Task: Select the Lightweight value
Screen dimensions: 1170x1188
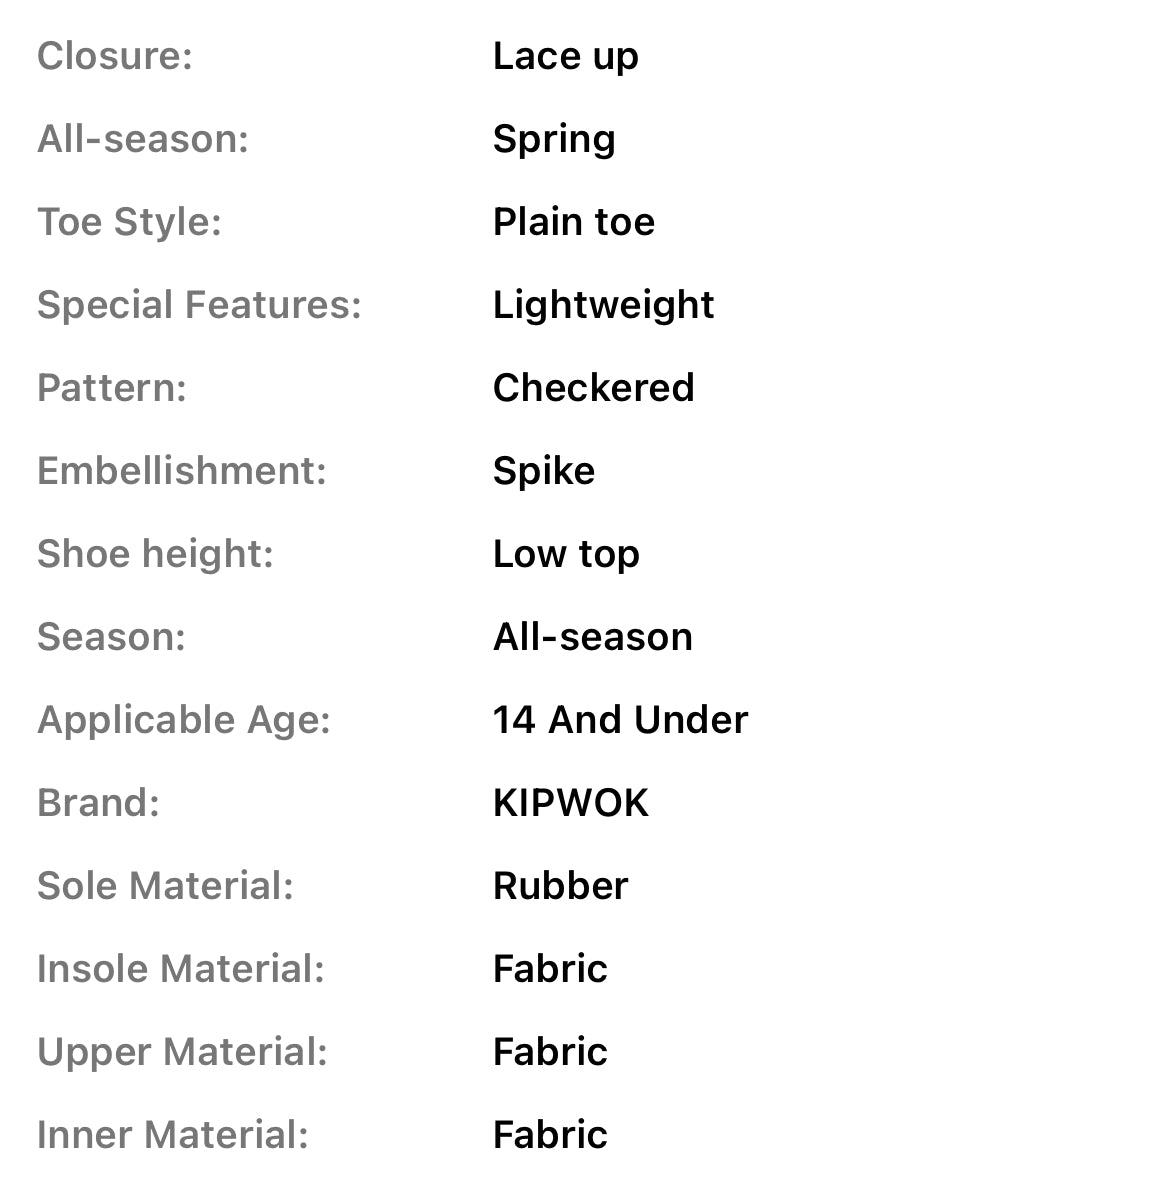Action: click(603, 305)
